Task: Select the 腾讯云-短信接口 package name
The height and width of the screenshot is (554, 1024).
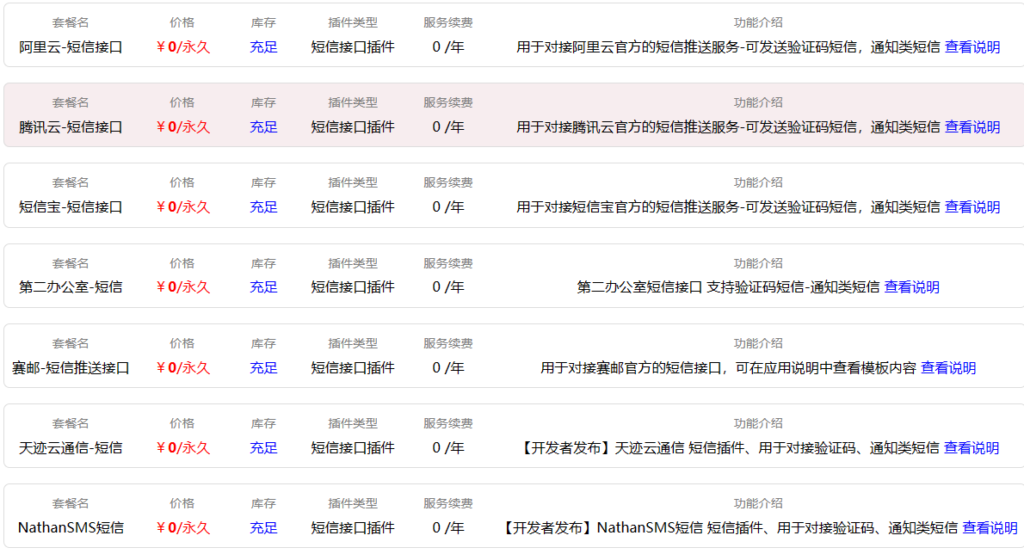Action: (x=71, y=127)
